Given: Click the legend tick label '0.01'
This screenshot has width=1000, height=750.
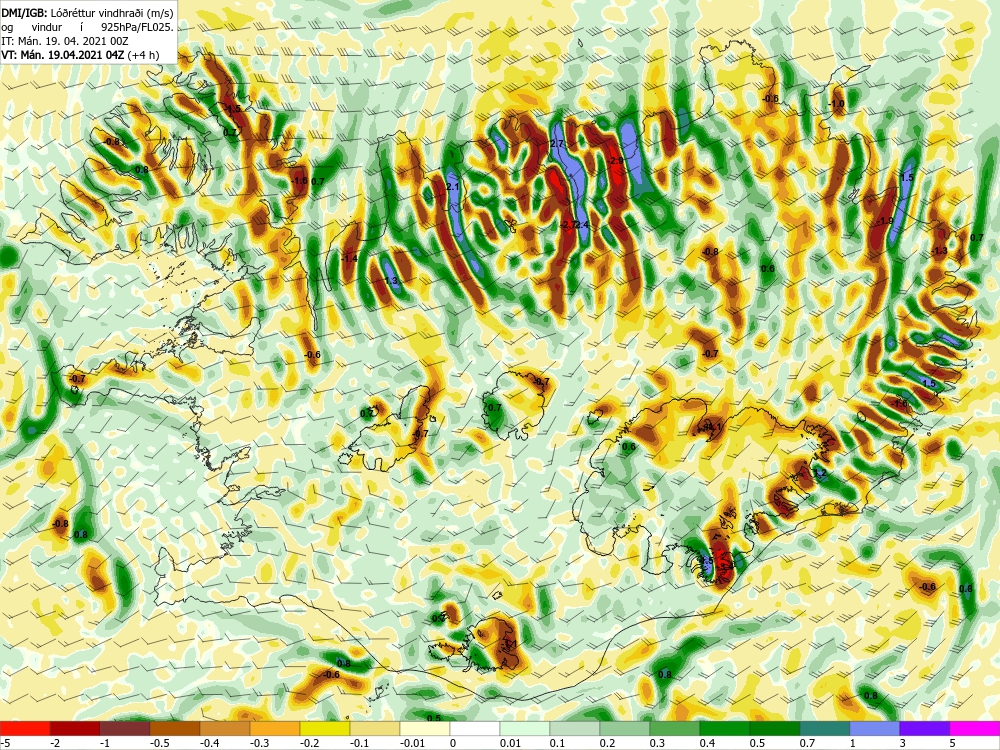Looking at the screenshot, I should pyautogui.click(x=511, y=743).
